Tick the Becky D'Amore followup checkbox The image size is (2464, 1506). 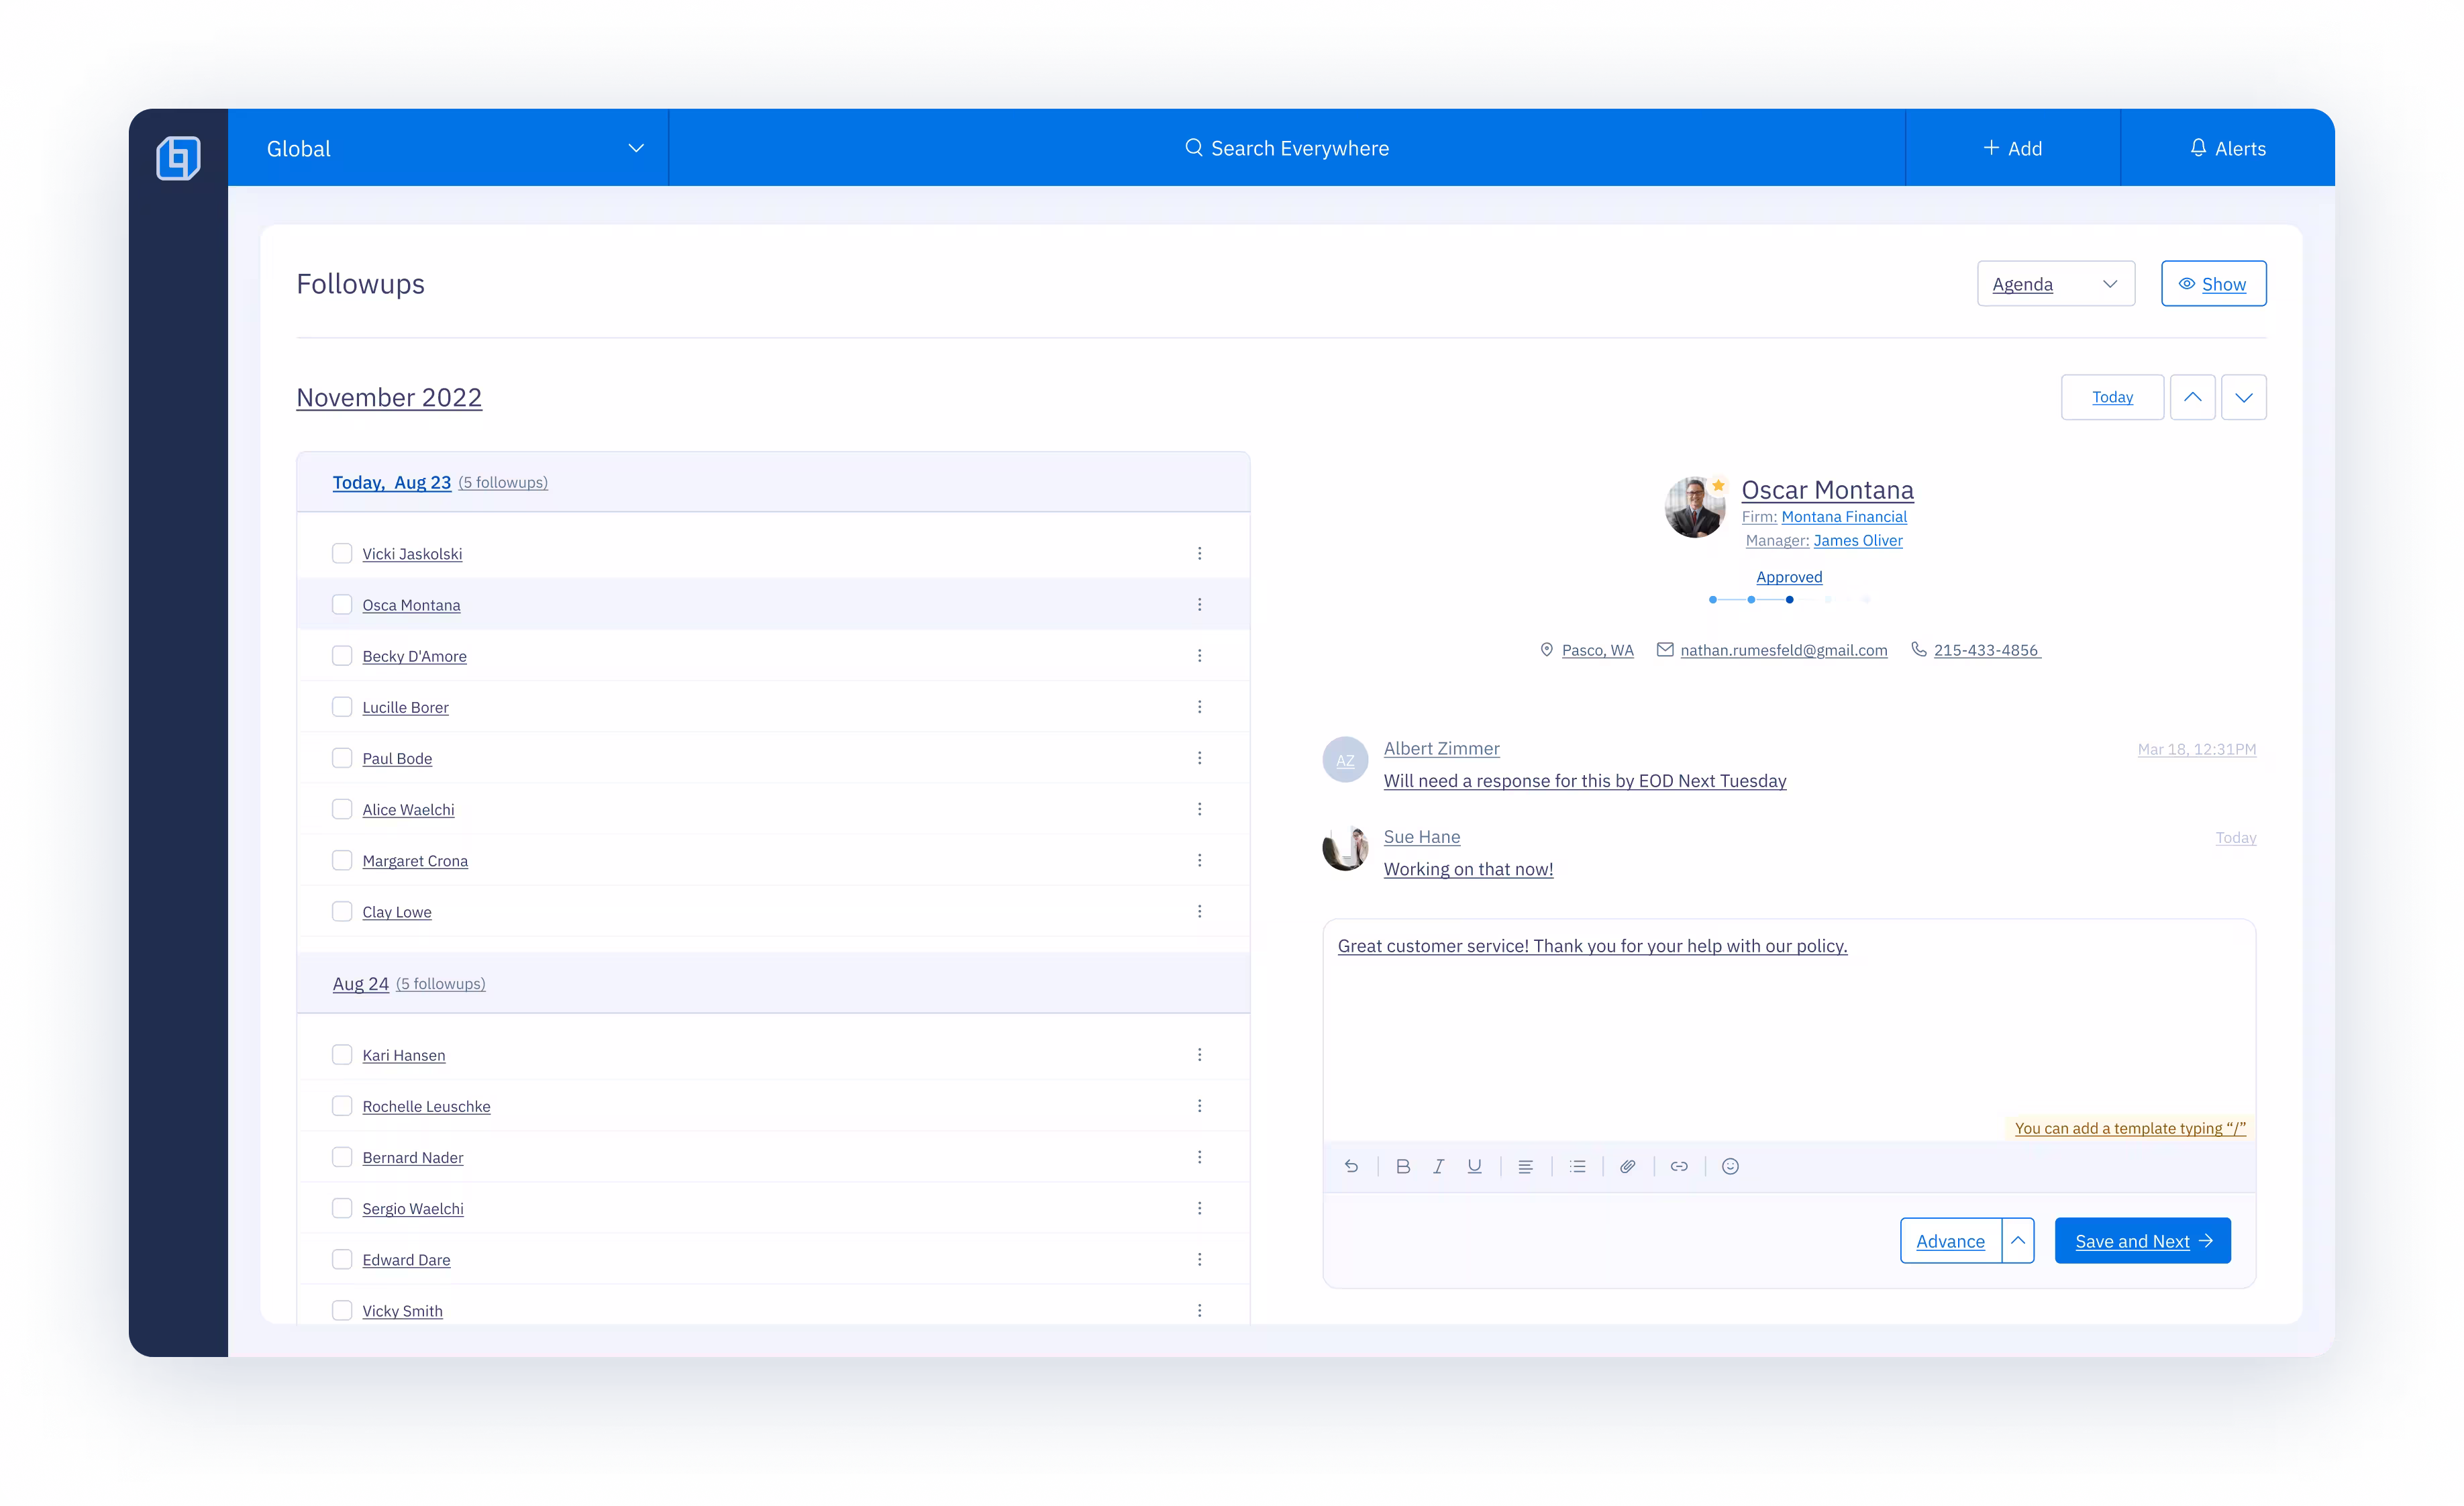[342, 656]
